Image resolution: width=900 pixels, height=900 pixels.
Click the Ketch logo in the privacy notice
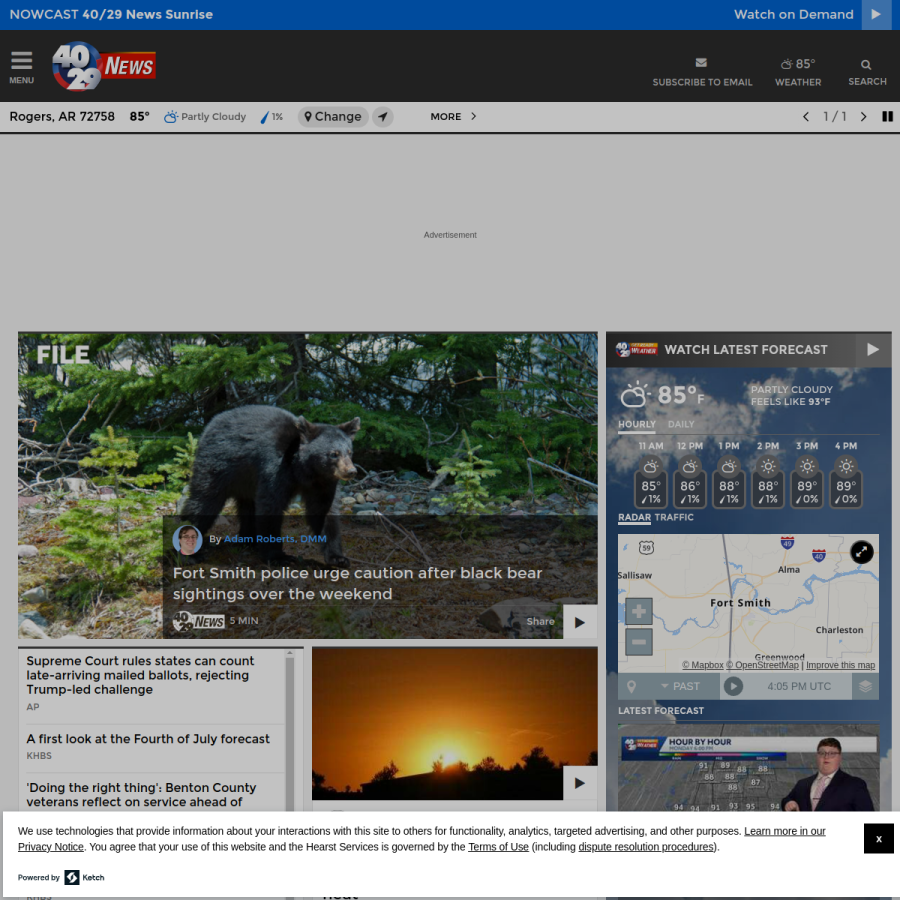coord(84,877)
